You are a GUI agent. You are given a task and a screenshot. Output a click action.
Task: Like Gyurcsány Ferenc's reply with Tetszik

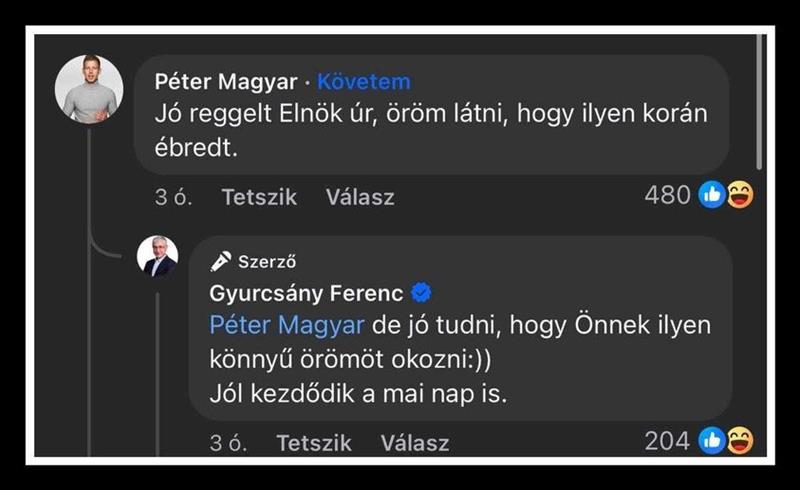pyautogui.click(x=314, y=442)
